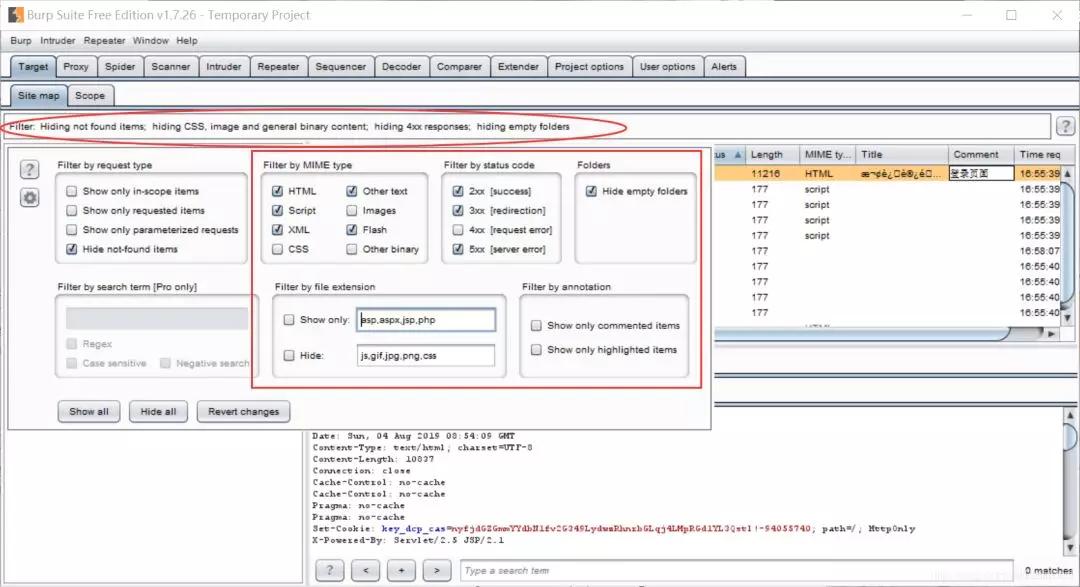Click the help icon right of filter bar

[1067, 126]
